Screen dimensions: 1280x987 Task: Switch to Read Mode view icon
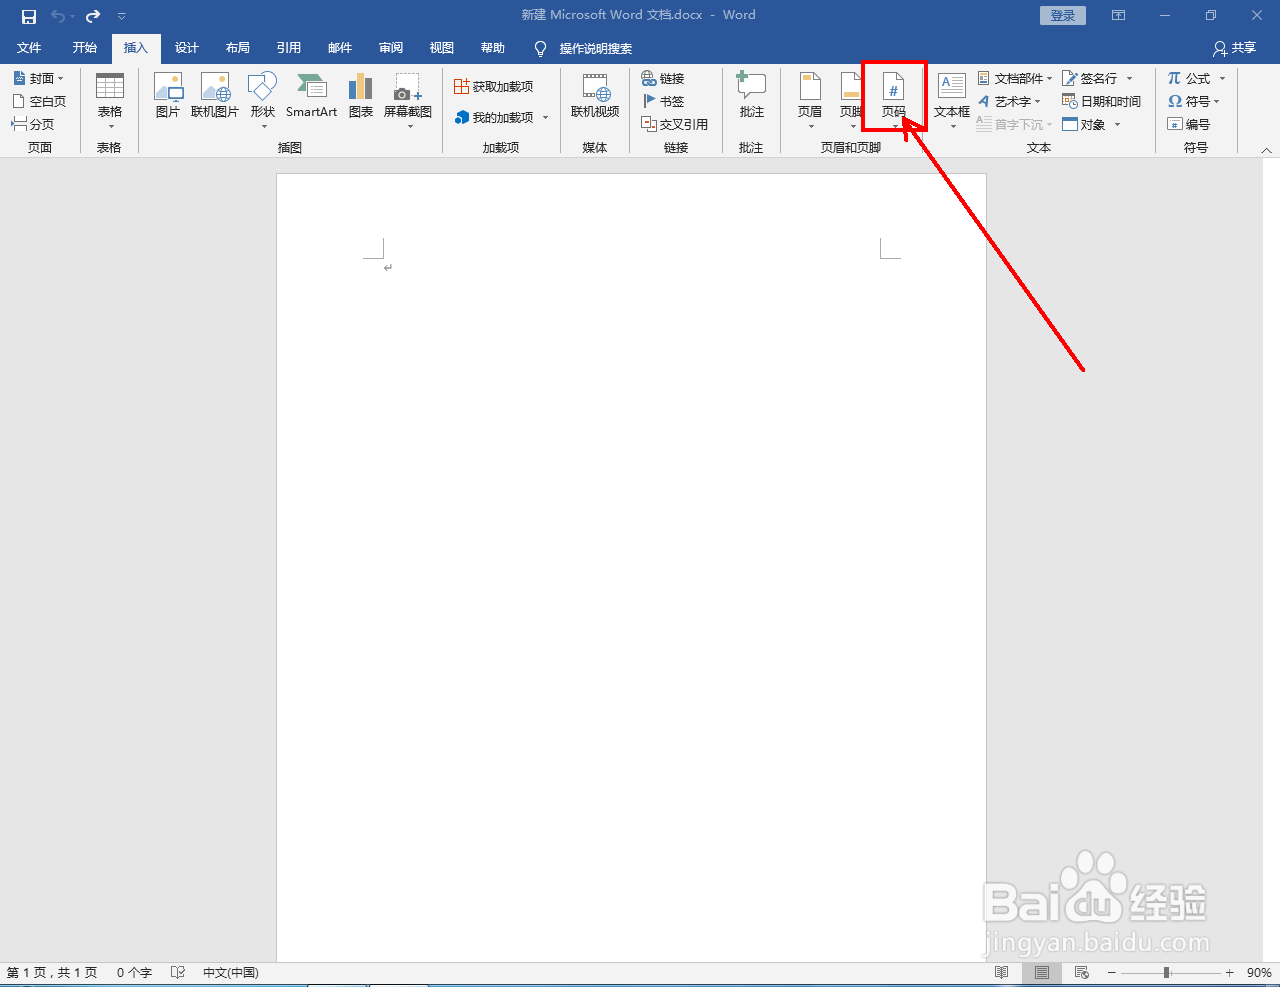point(1001,971)
